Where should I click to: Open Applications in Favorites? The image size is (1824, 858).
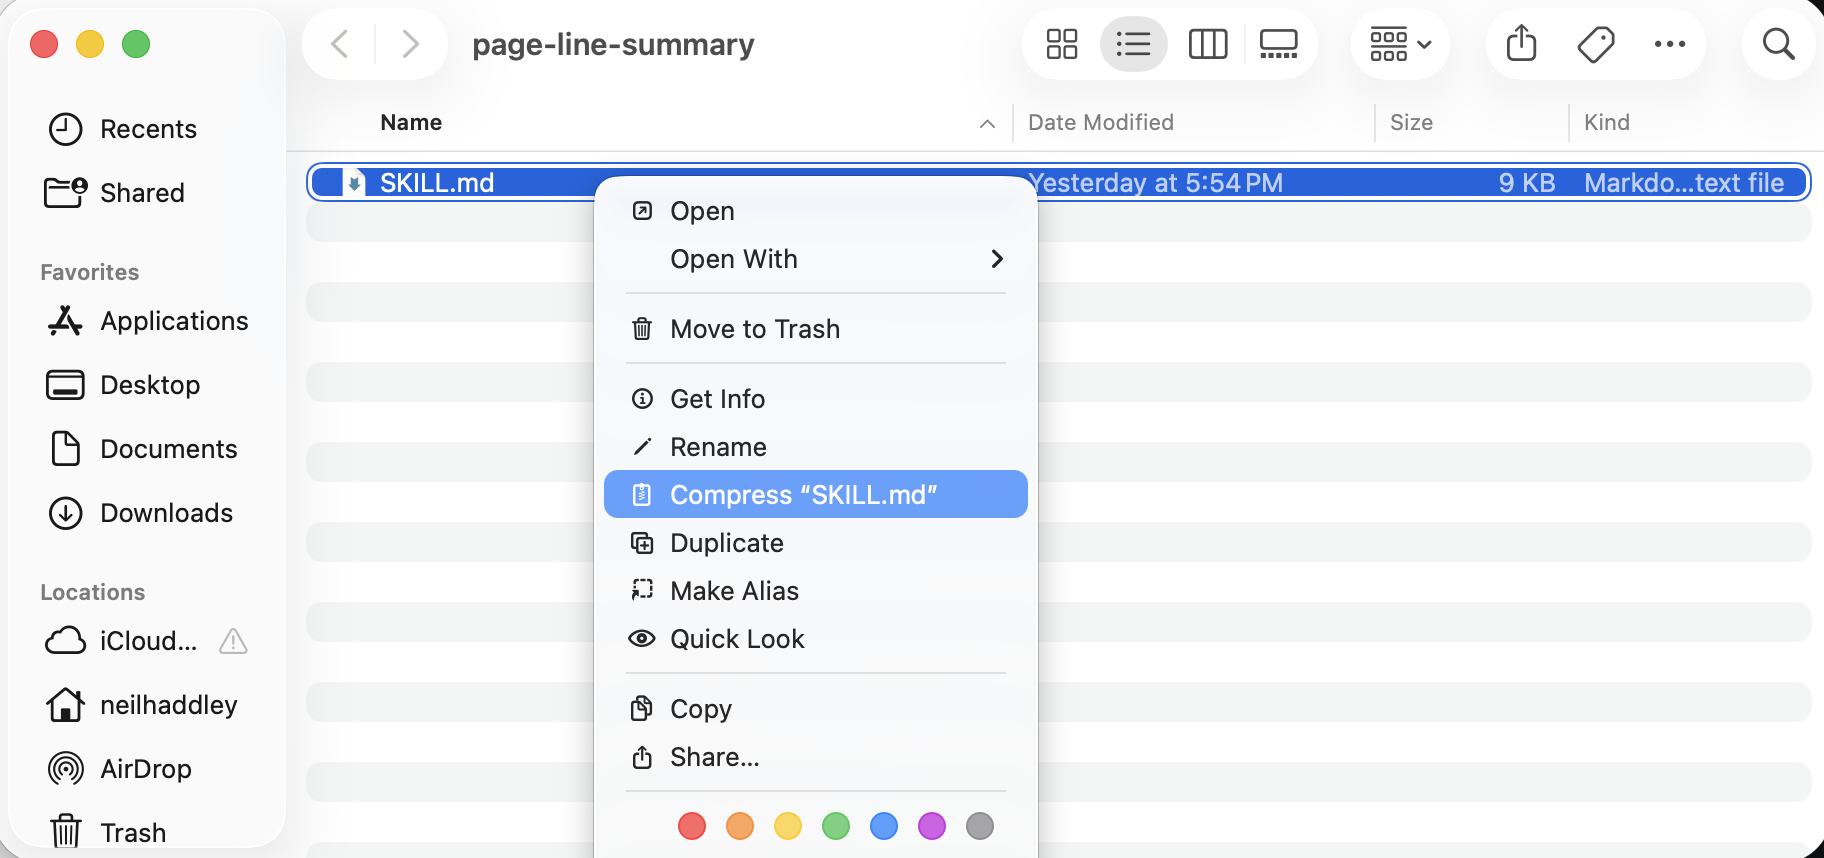pyautogui.click(x=147, y=321)
